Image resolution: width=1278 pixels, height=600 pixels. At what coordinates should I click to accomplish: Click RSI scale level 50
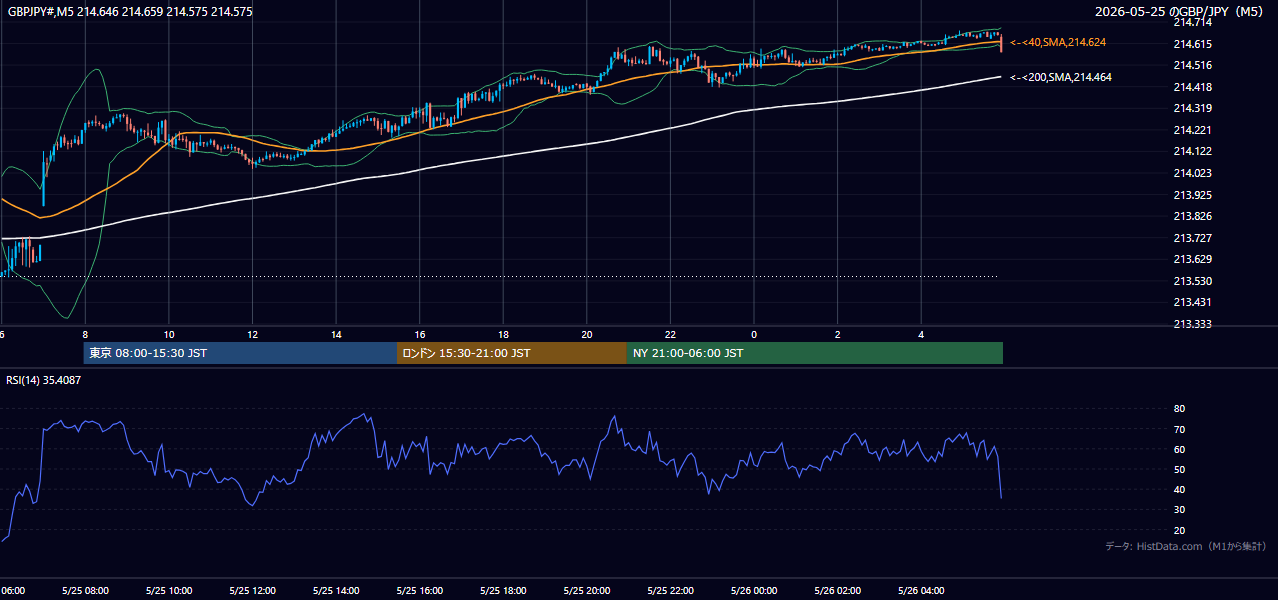pos(1179,469)
